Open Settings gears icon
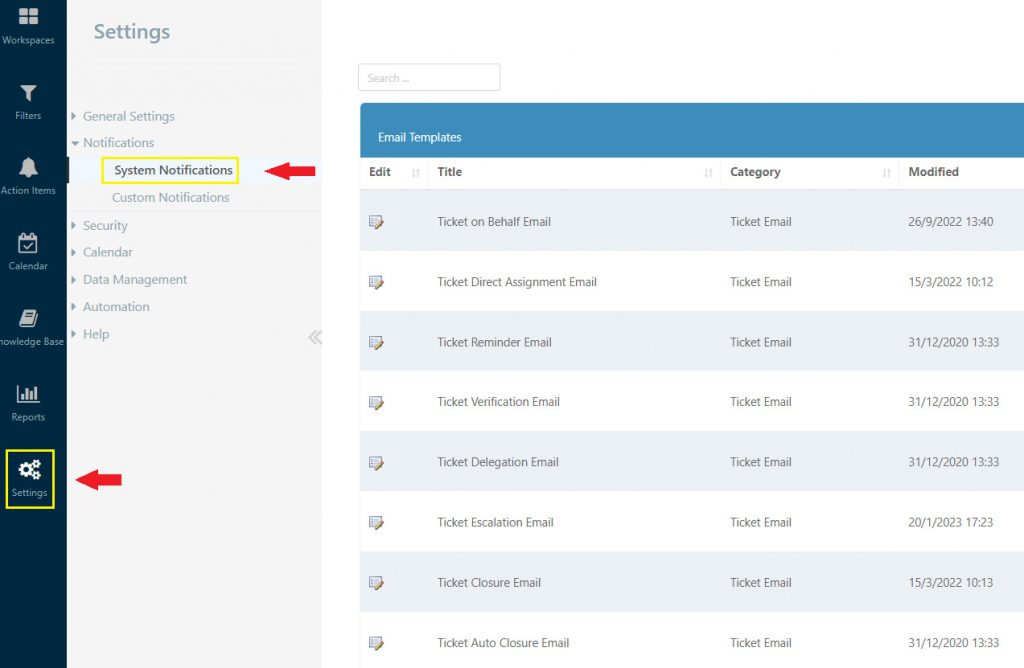This screenshot has width=1024, height=668. [29, 469]
